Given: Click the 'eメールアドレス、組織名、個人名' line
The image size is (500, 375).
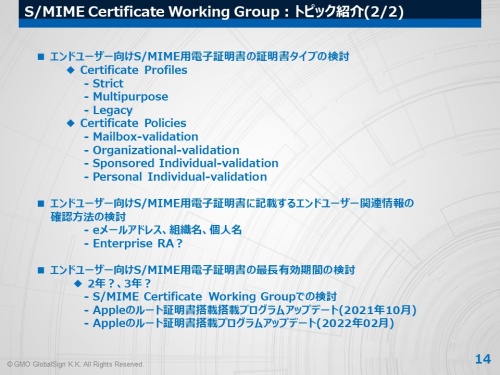Looking at the screenshot, I should (167, 230).
